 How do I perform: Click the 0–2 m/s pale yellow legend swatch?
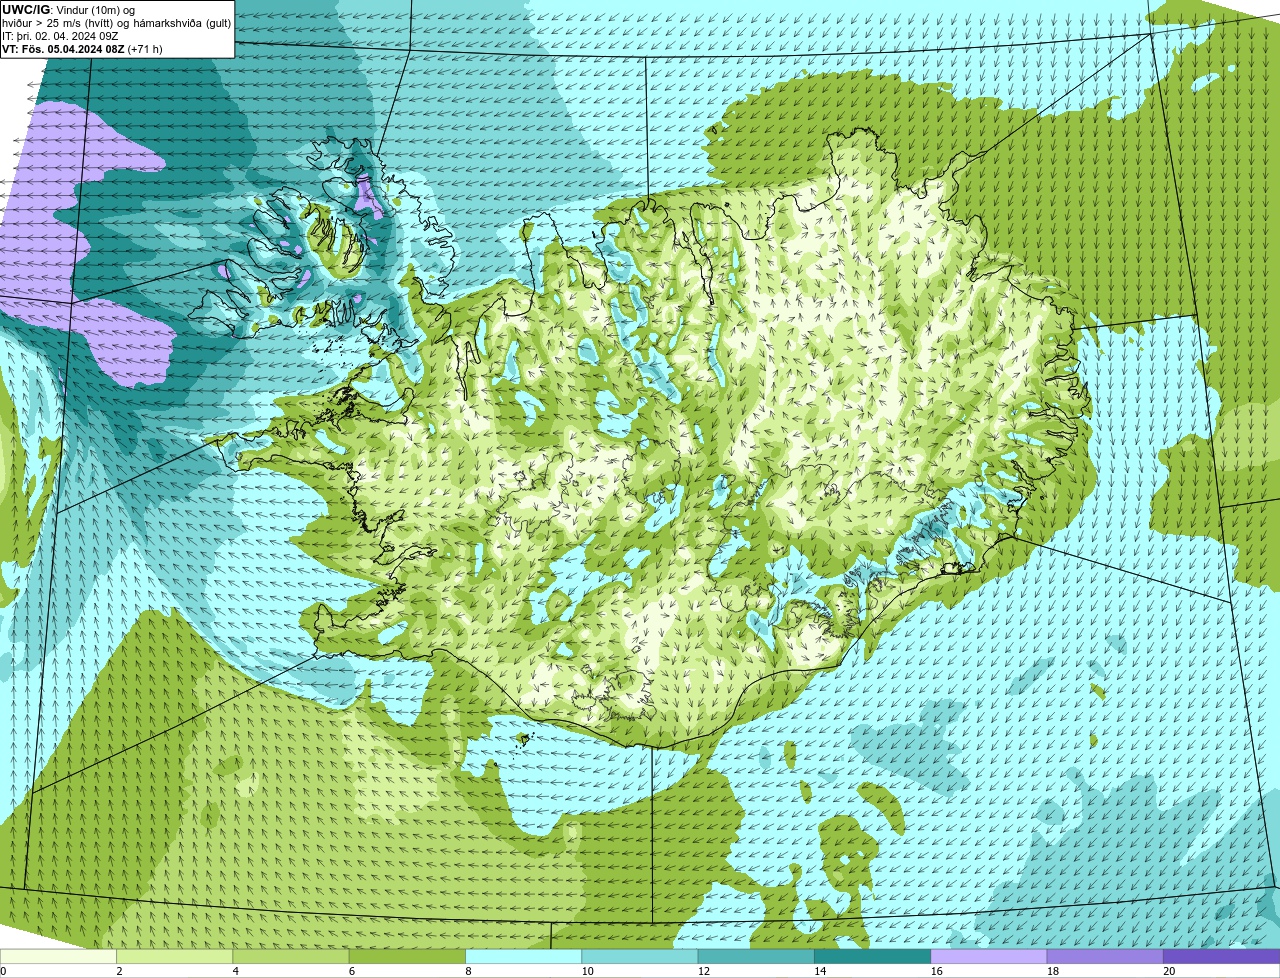point(58,956)
